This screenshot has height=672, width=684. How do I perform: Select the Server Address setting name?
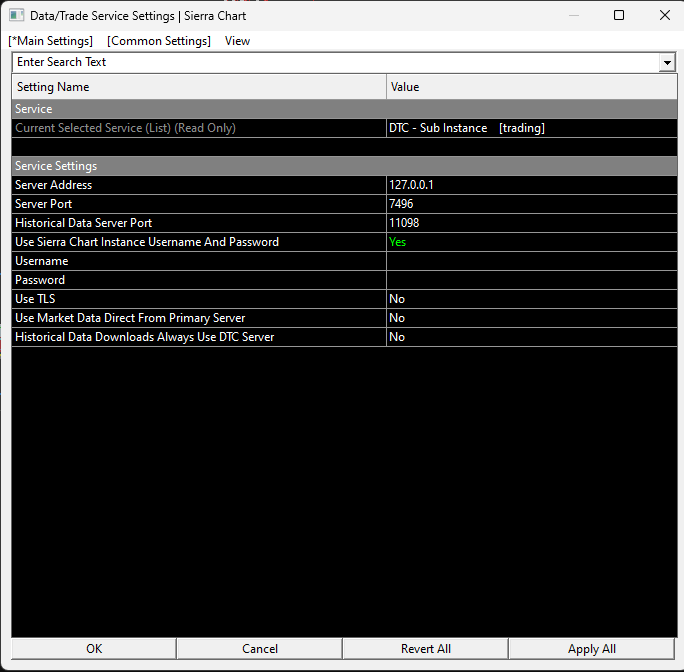tap(53, 185)
